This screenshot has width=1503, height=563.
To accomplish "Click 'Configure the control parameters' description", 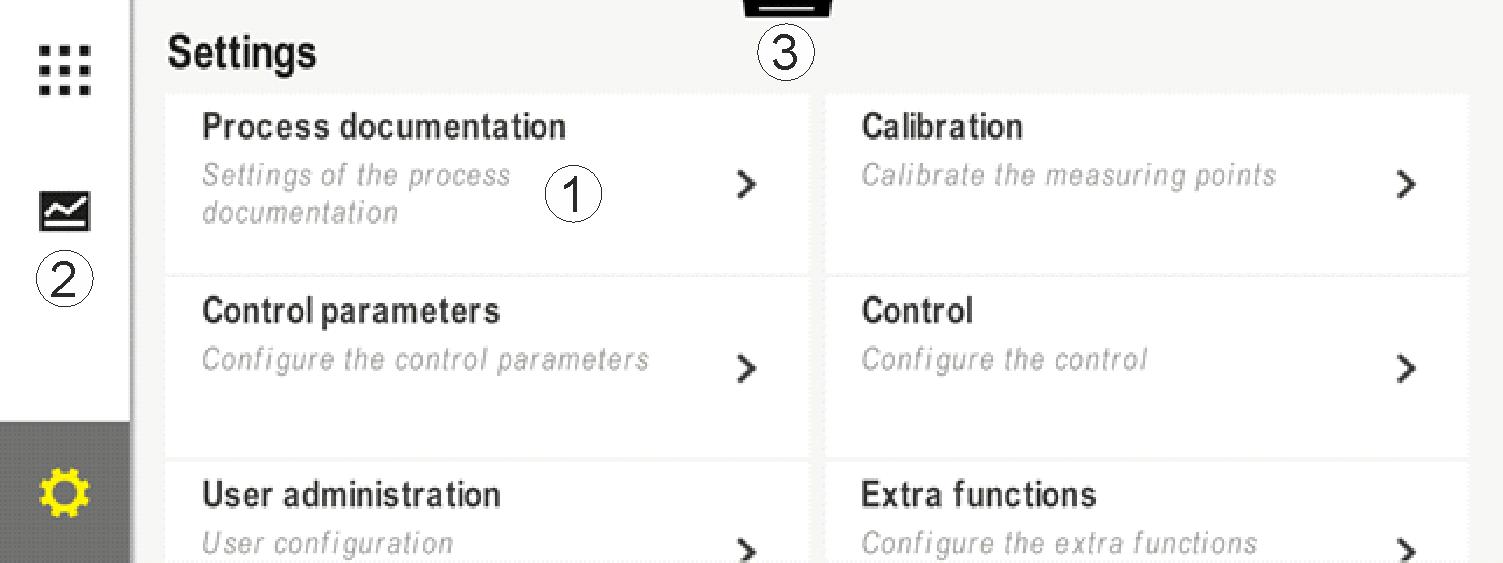I will click(x=425, y=360).
